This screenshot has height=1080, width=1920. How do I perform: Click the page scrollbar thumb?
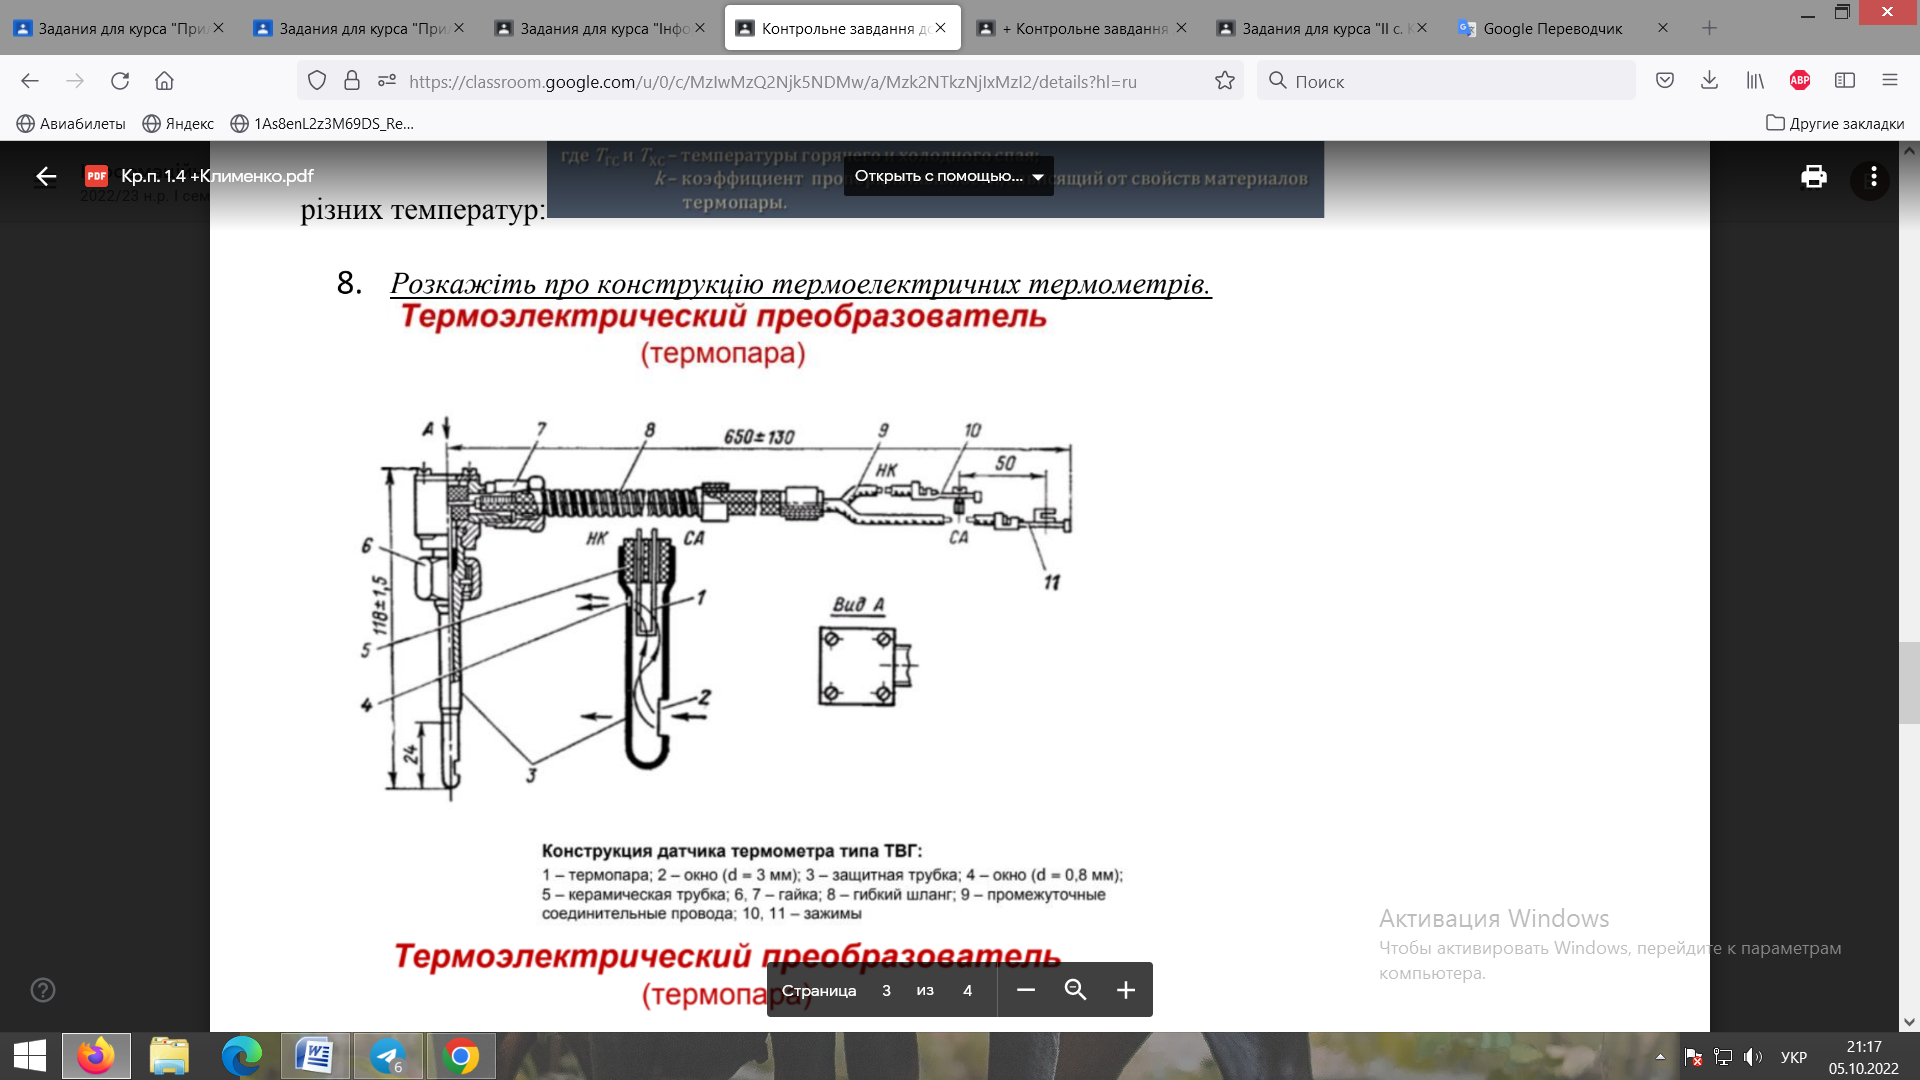tap(1909, 682)
